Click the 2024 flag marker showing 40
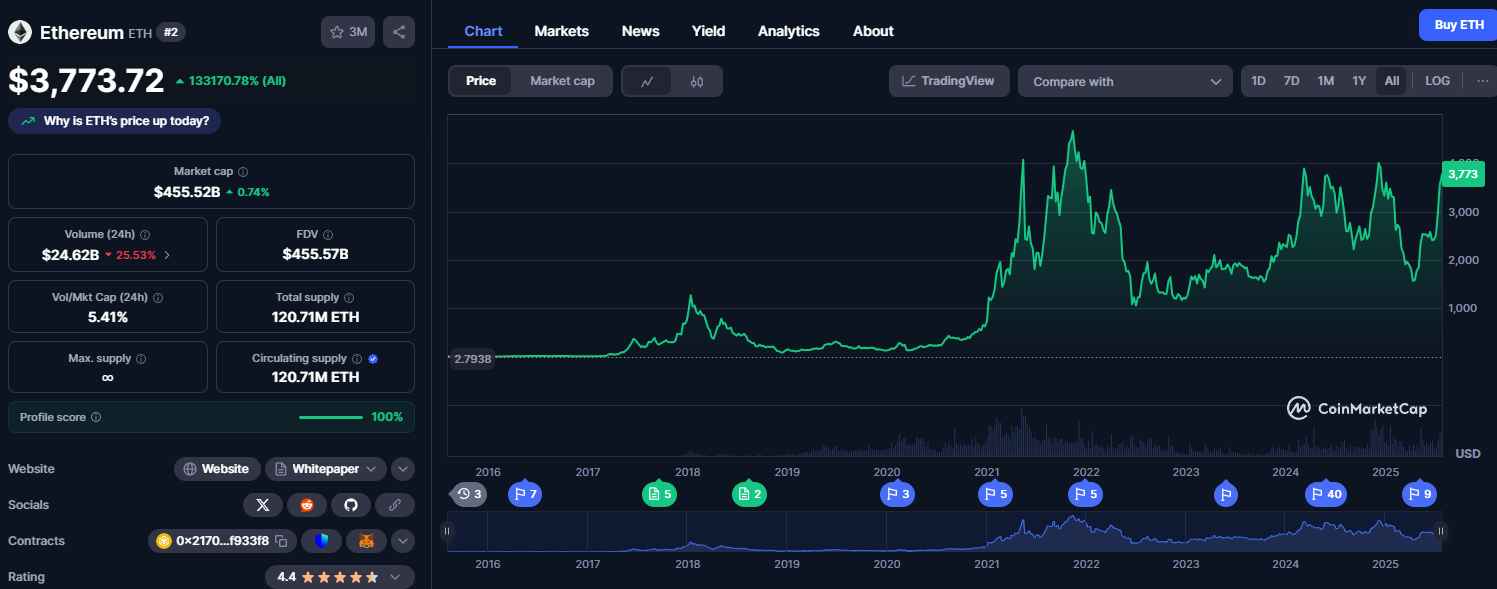This screenshot has height=589, width=1497. point(1327,494)
